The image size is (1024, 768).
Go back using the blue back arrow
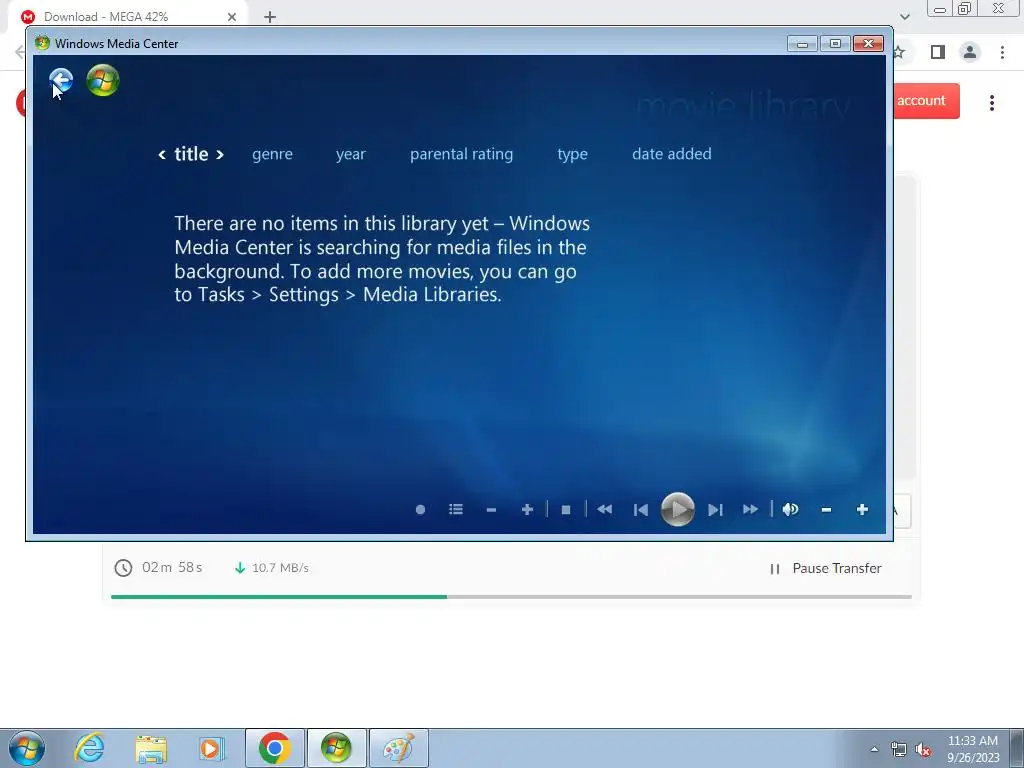(x=61, y=81)
